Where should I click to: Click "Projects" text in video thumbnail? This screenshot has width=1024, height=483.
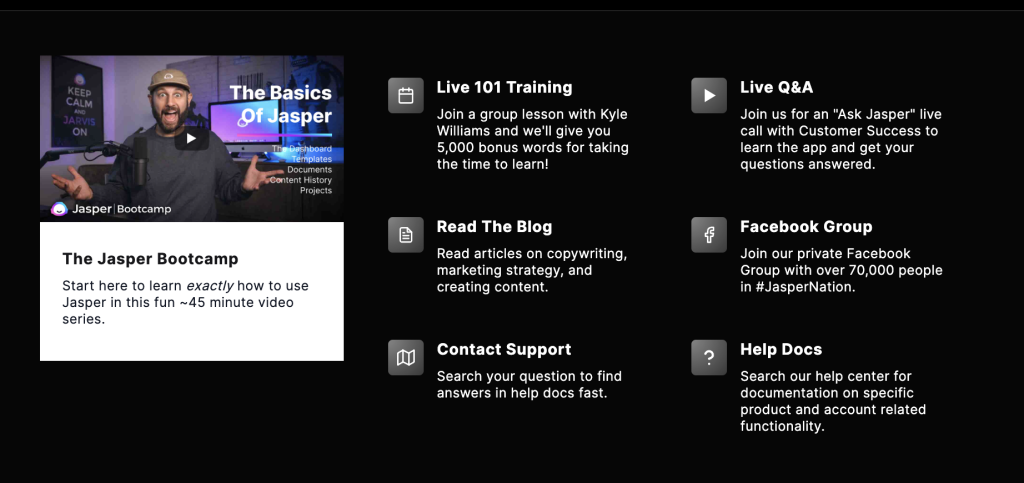tap(316, 191)
